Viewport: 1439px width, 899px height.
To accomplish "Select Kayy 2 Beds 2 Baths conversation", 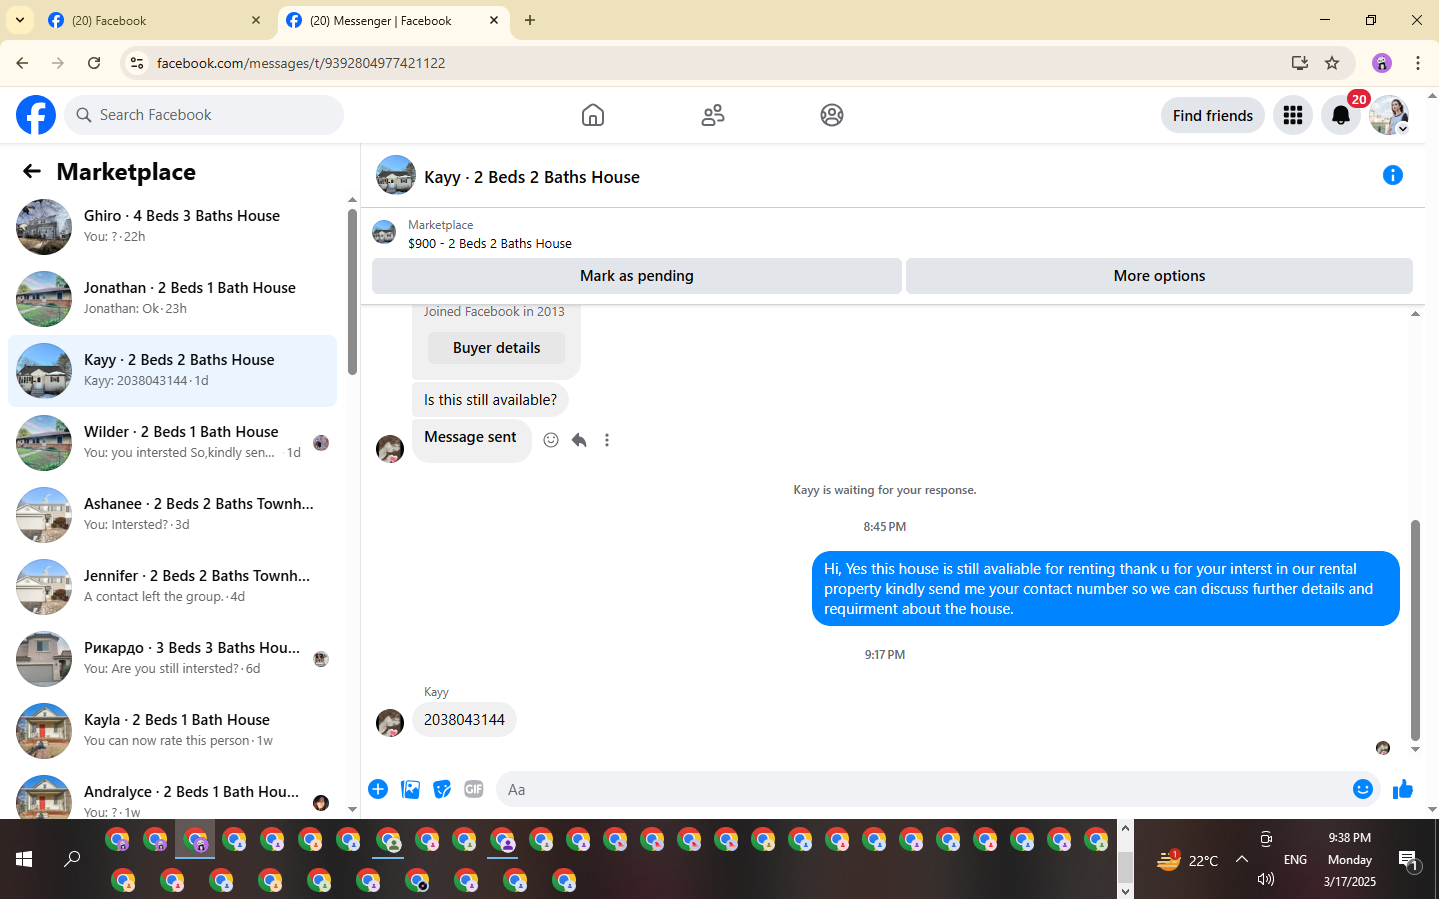I will 172,371.
